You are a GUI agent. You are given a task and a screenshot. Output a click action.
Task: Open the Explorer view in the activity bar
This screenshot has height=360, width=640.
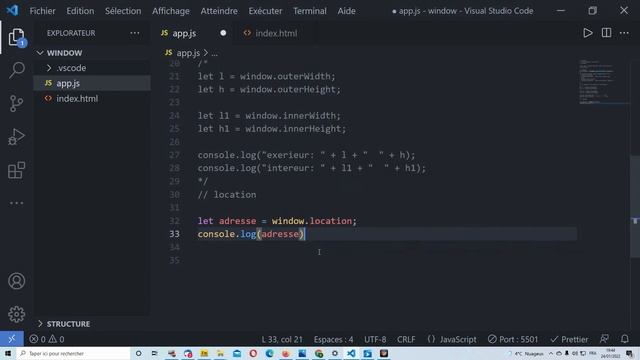16,37
